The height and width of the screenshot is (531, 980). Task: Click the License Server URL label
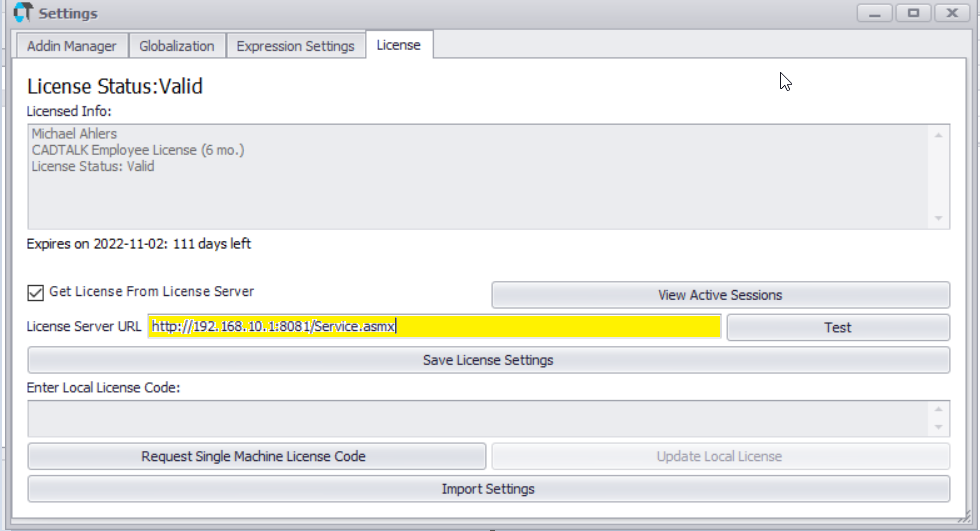(x=84, y=327)
